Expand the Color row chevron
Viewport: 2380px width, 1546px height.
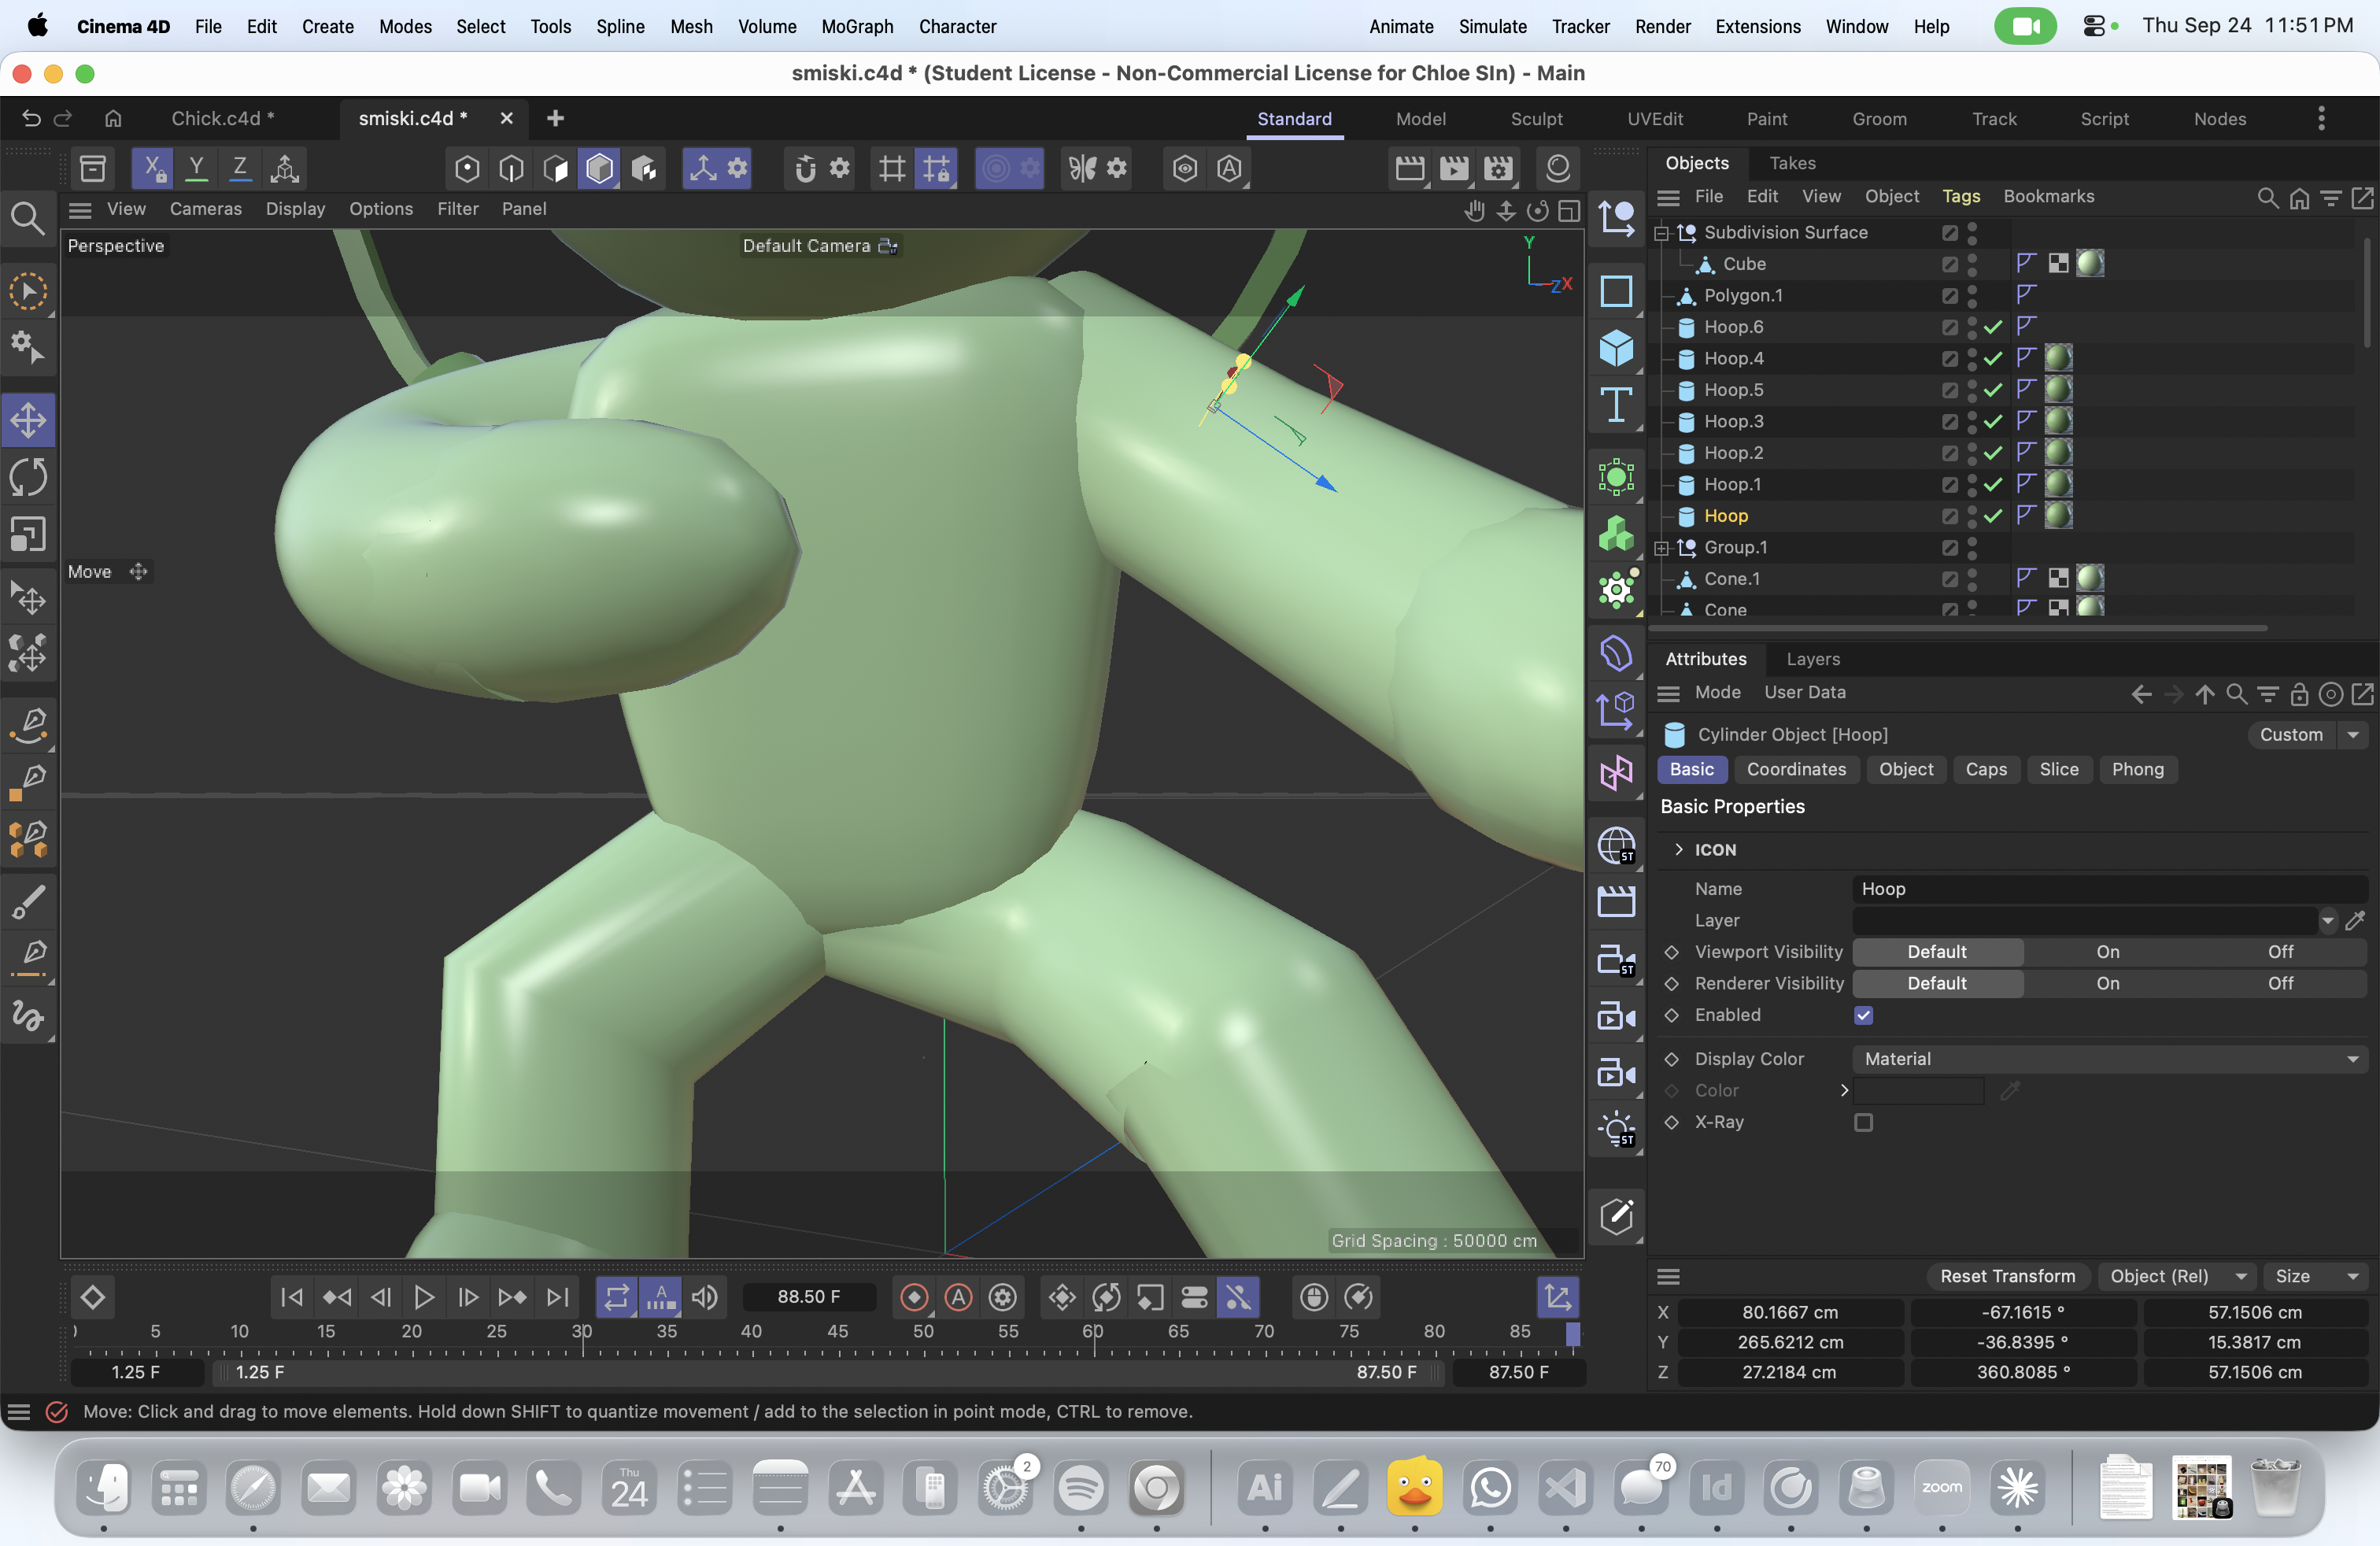tap(1844, 1090)
